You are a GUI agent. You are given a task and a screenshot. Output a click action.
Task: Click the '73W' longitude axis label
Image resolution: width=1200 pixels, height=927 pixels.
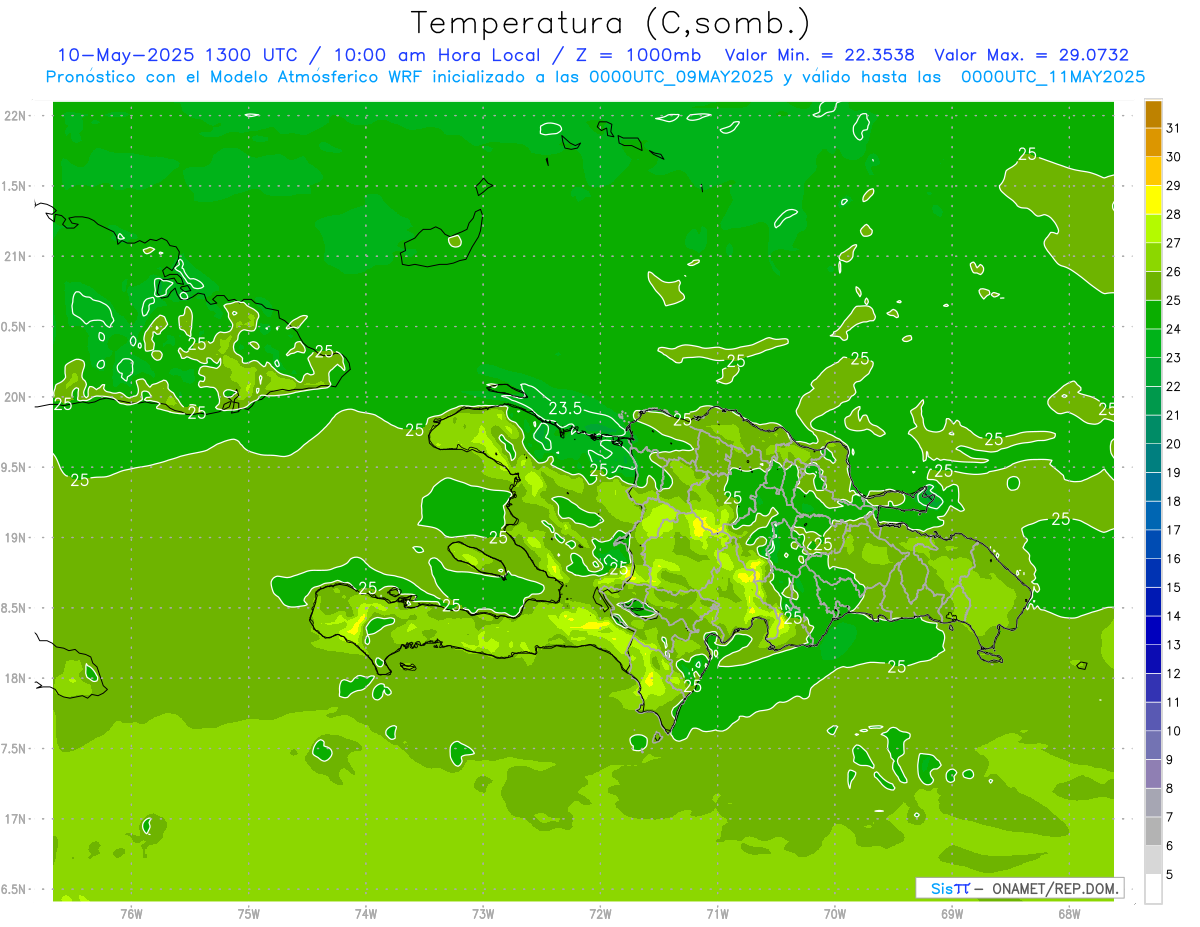click(483, 914)
